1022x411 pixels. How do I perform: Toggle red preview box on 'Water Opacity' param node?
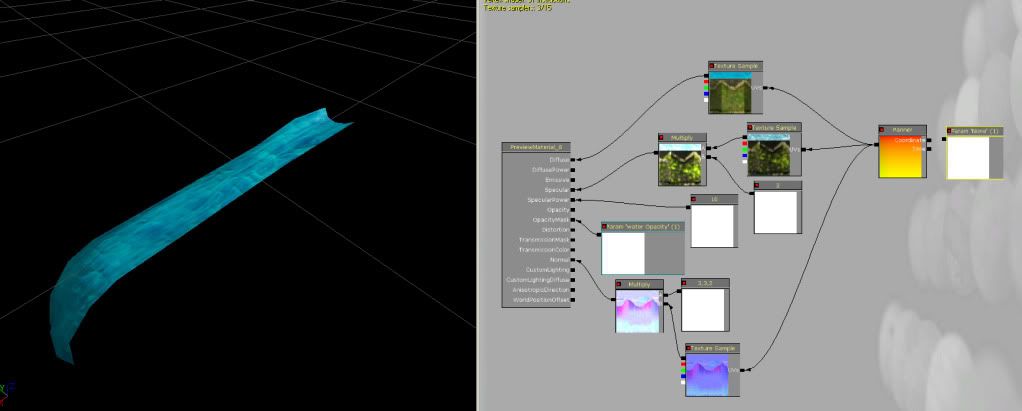tap(604, 227)
